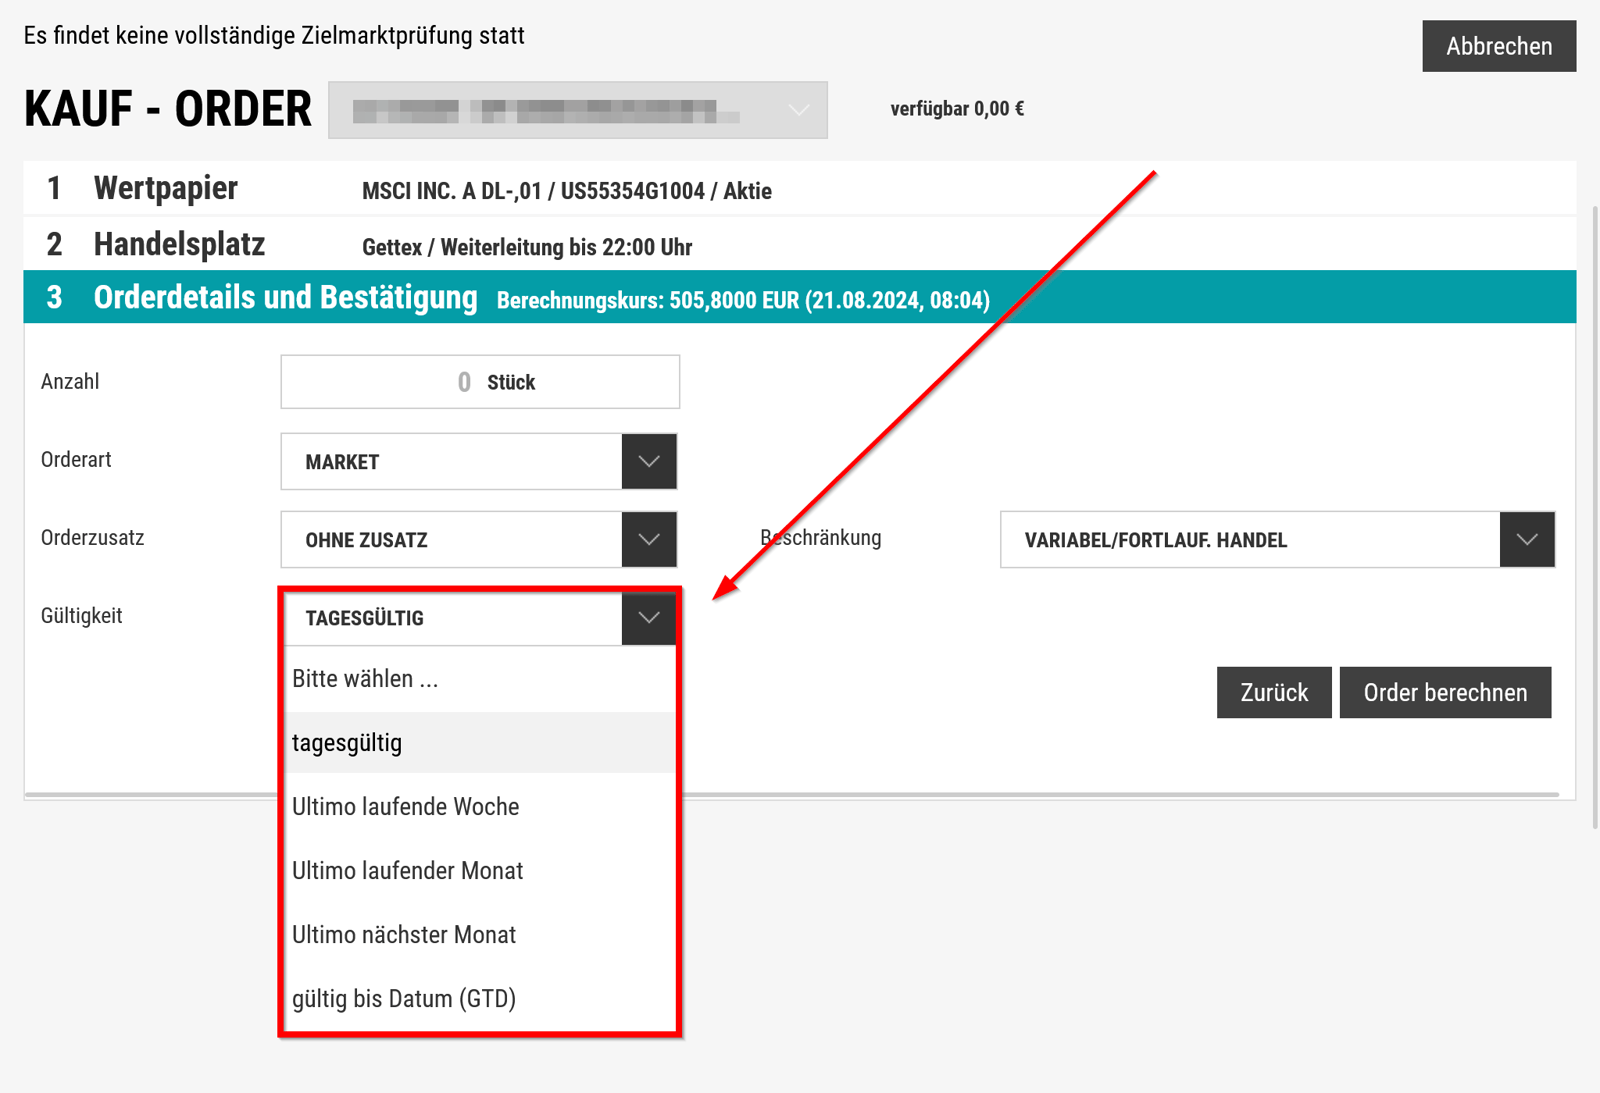Click the Anzahl Stück input field
The width and height of the screenshot is (1600, 1093).
[480, 382]
